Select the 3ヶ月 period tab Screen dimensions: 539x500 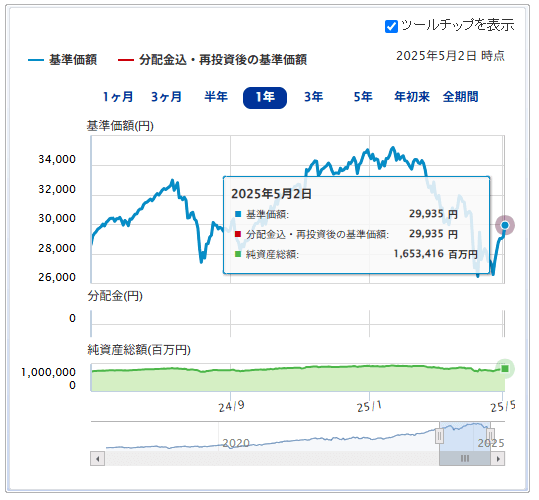click(x=166, y=97)
